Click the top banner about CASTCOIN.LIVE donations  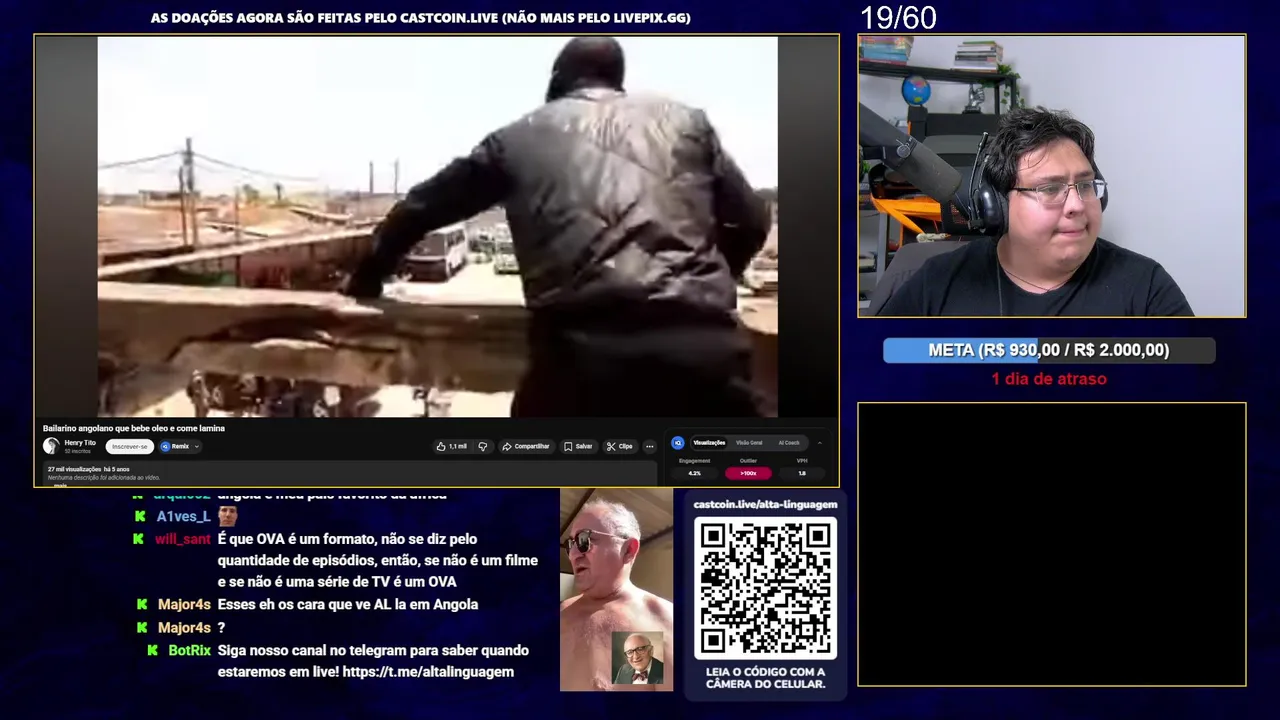pyautogui.click(x=420, y=18)
